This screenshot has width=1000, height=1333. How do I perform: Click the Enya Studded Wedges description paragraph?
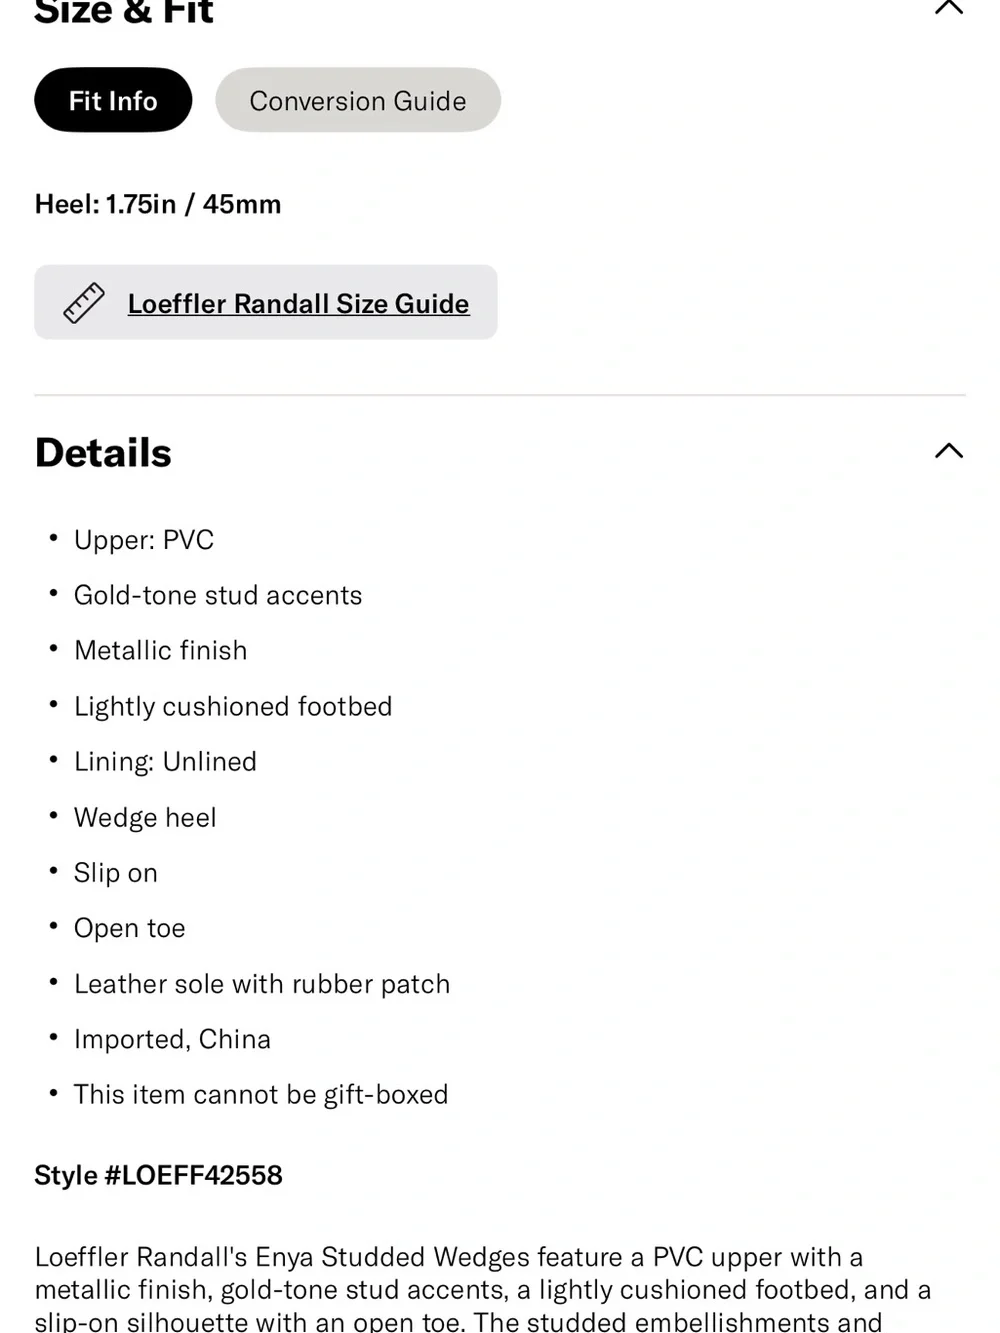click(x=483, y=1289)
